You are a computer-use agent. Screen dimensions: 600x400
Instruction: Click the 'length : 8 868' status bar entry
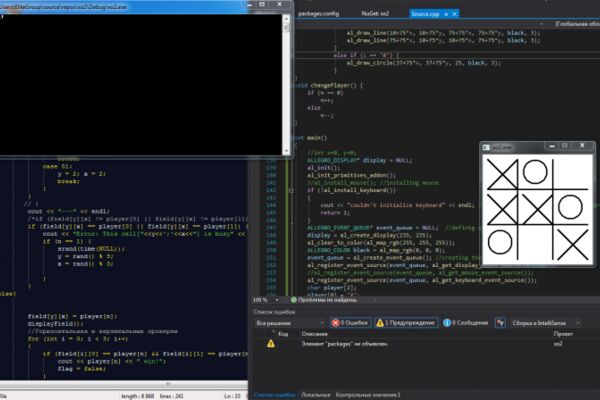pos(137,396)
